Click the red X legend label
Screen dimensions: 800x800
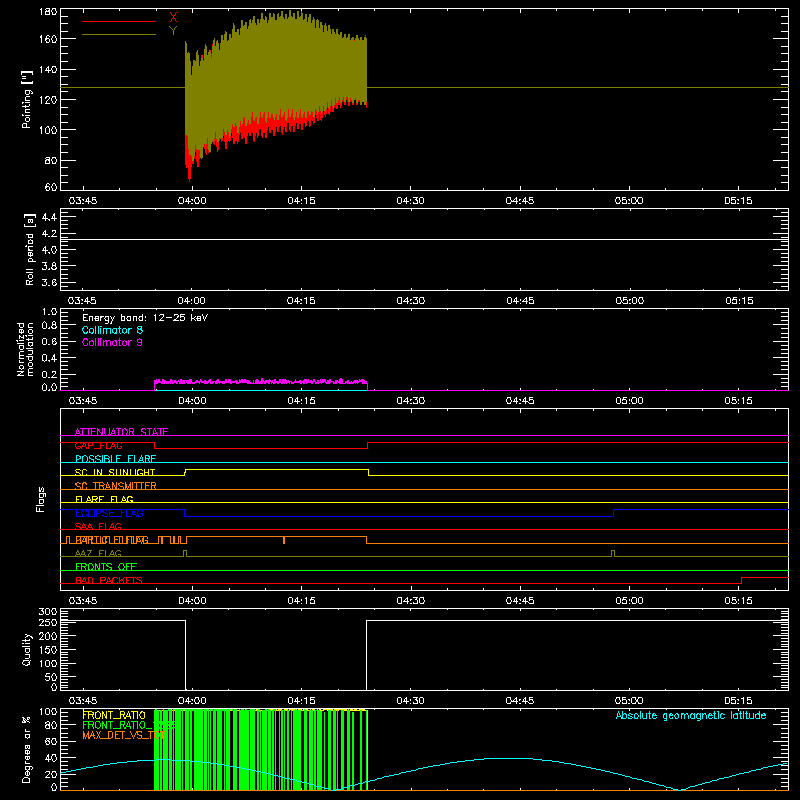pos(173,18)
